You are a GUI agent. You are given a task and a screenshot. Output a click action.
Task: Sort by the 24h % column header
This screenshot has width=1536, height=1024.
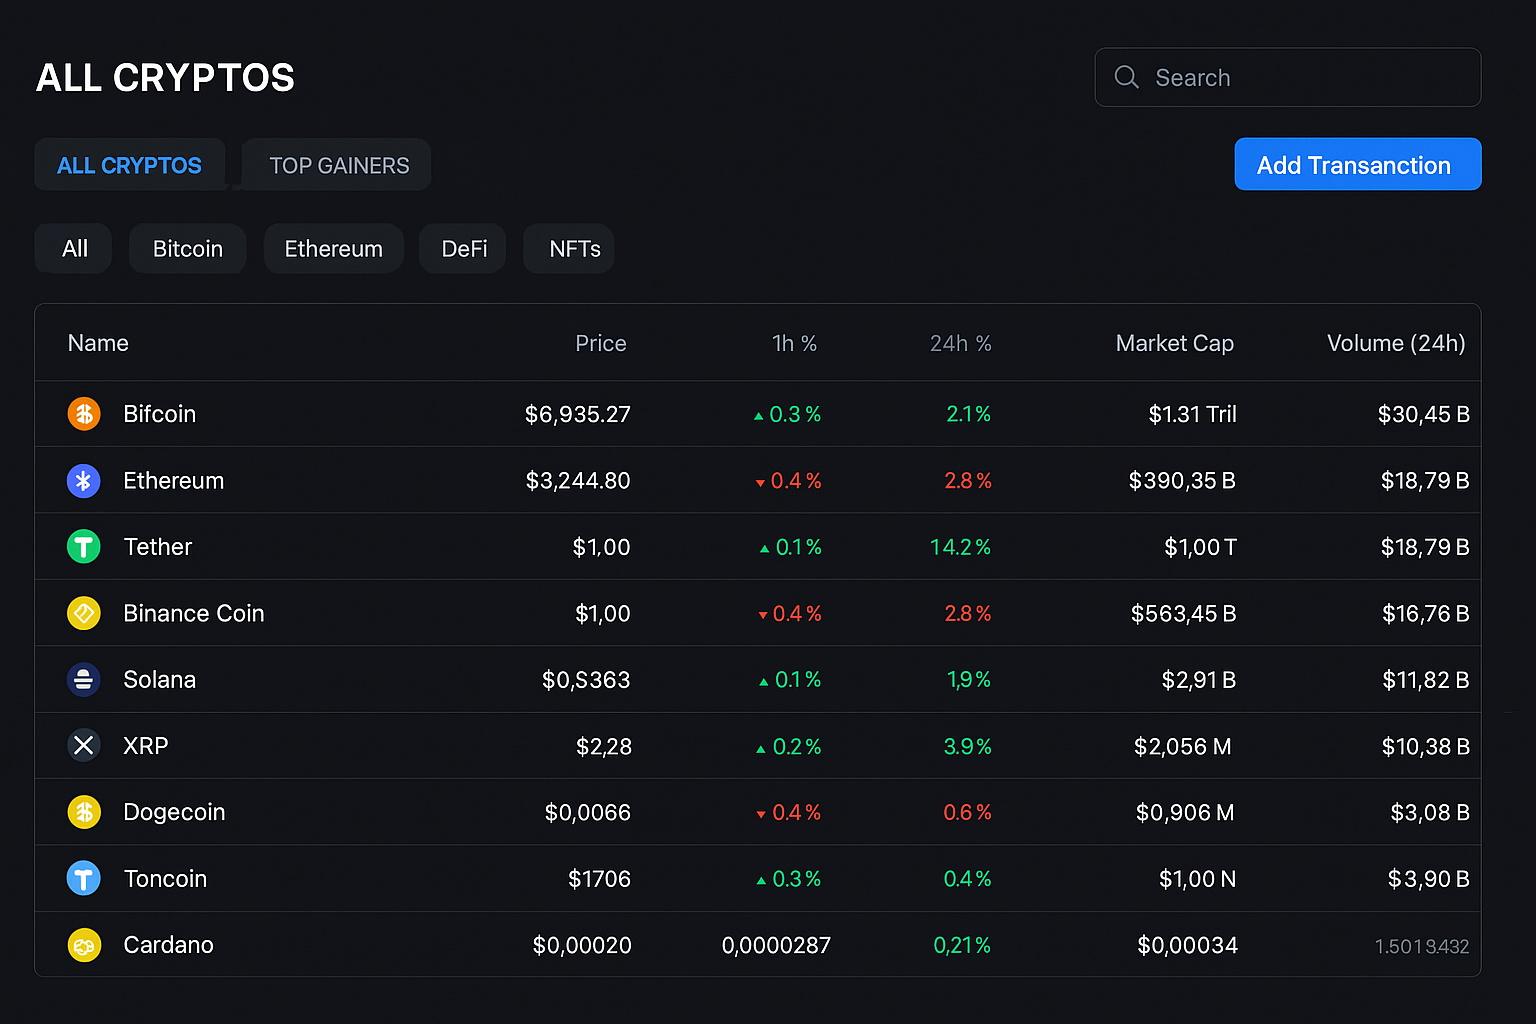(961, 343)
